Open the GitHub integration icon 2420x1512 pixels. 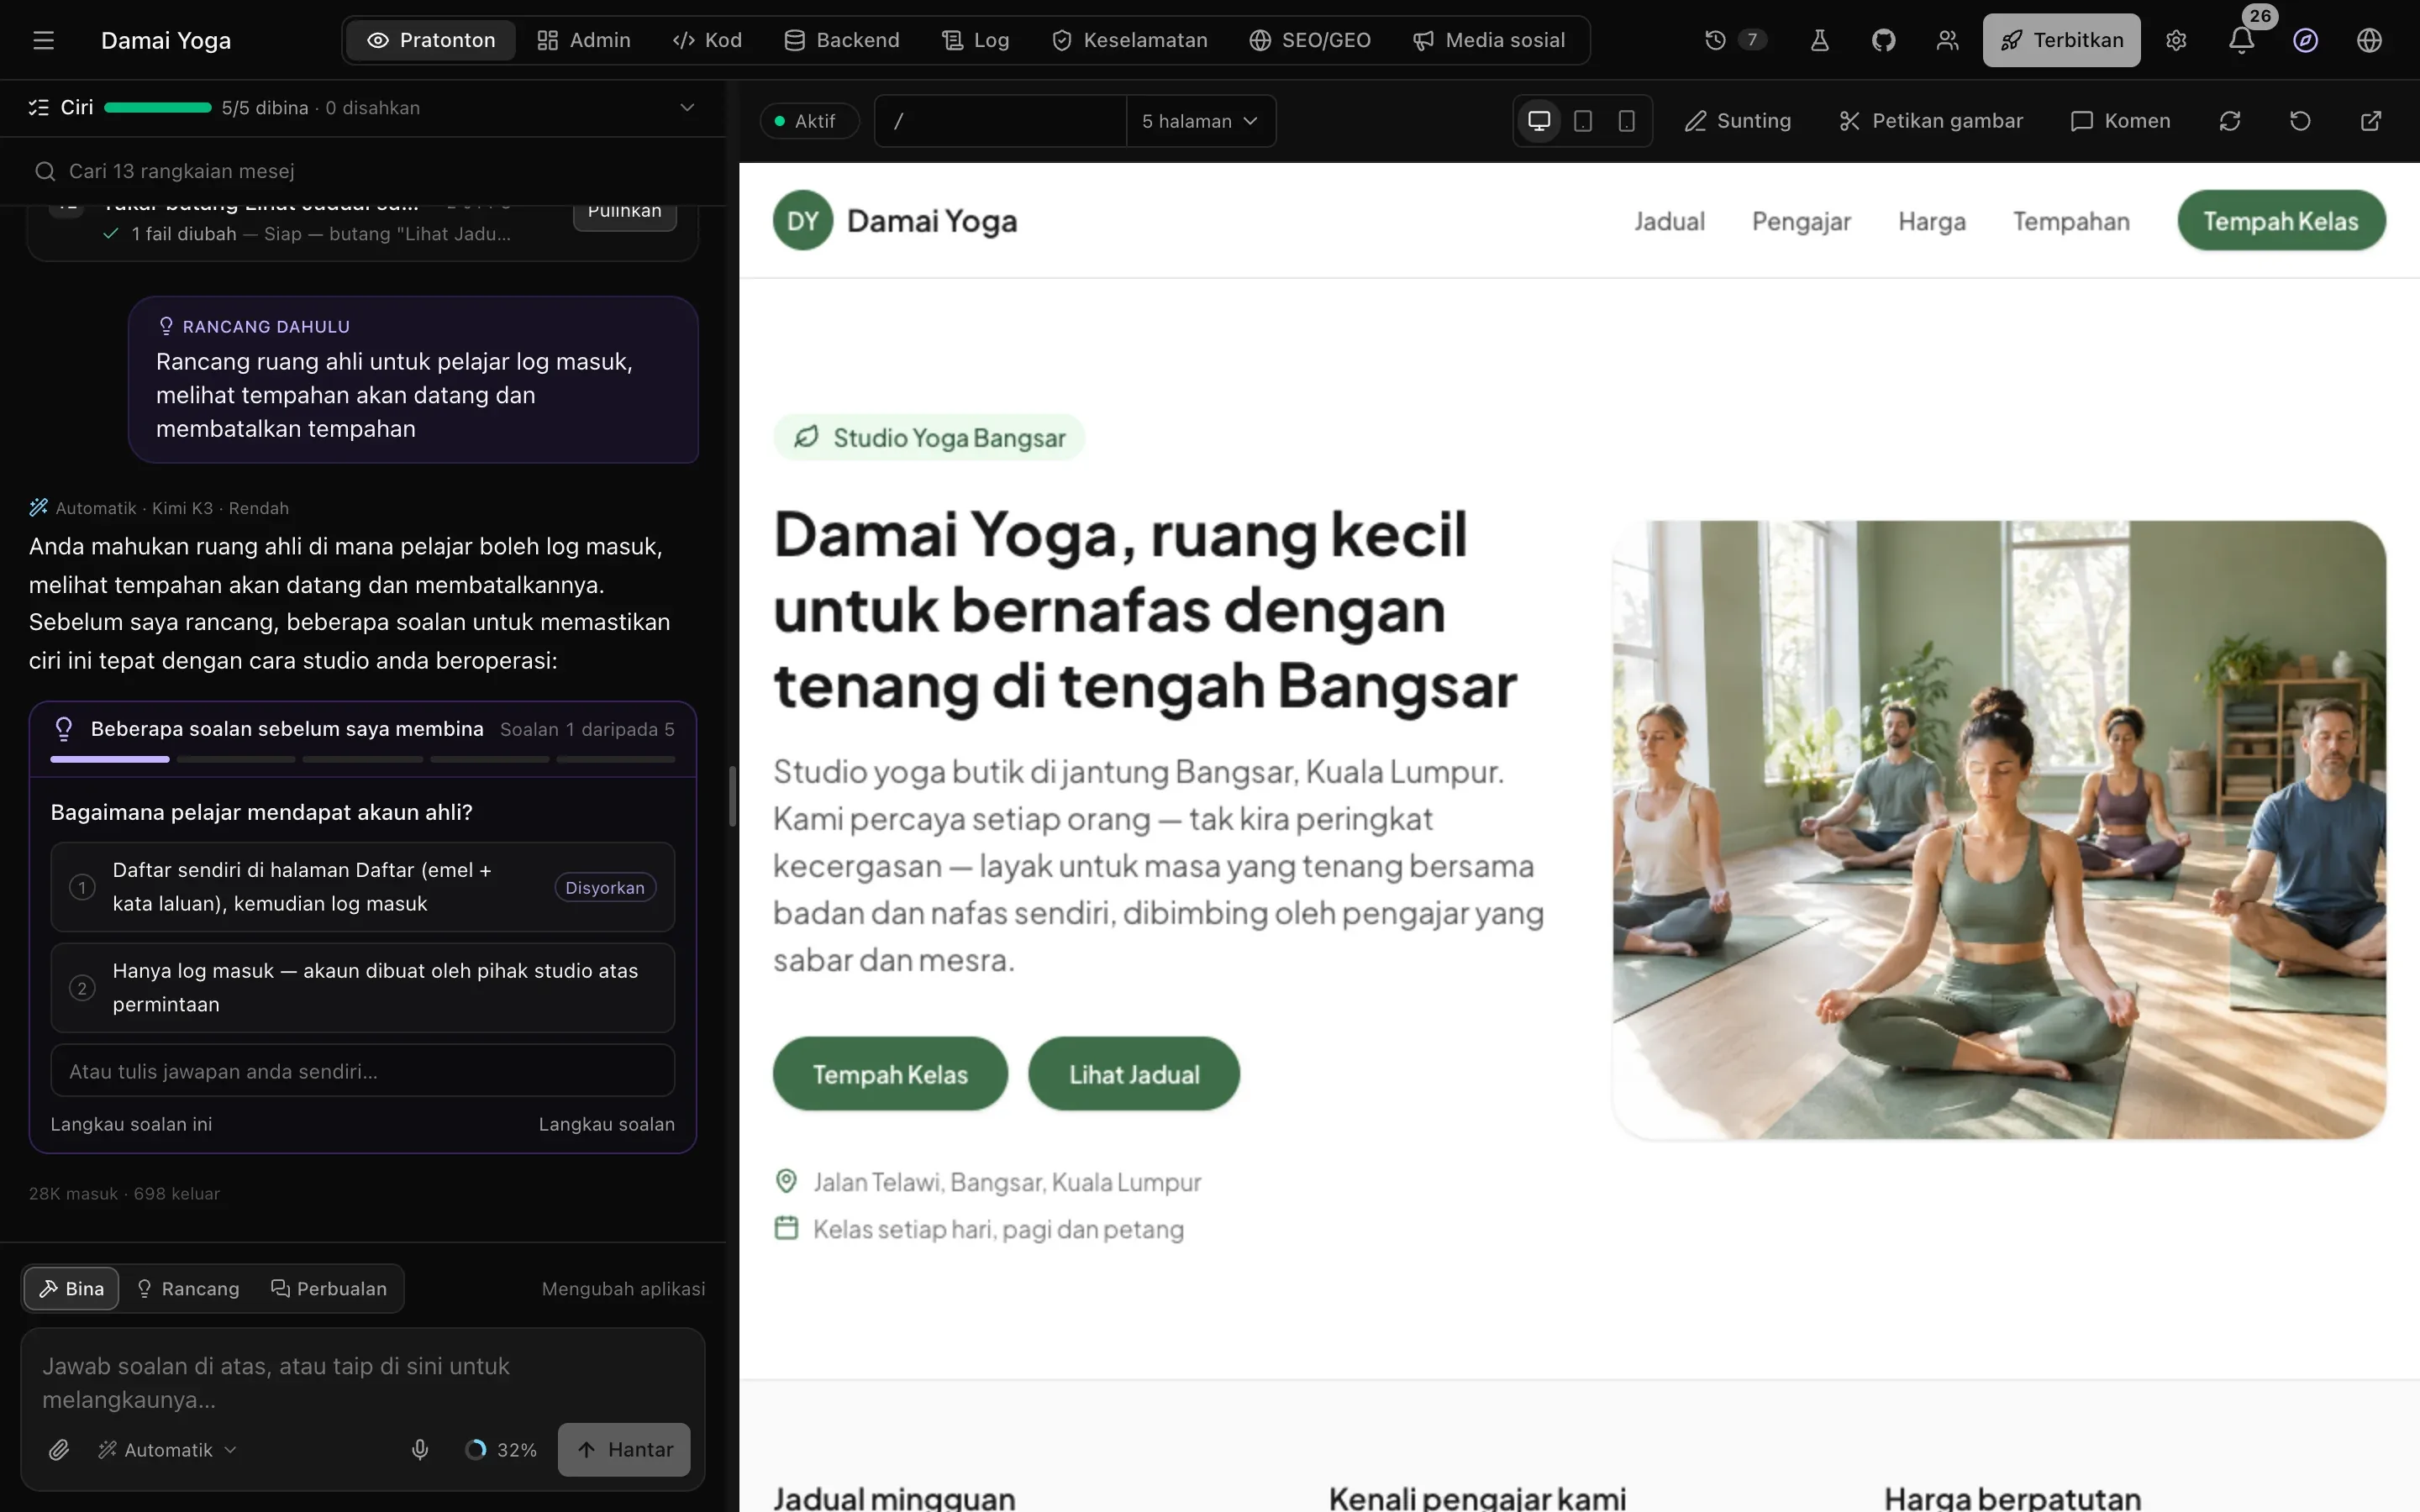pyautogui.click(x=1884, y=40)
